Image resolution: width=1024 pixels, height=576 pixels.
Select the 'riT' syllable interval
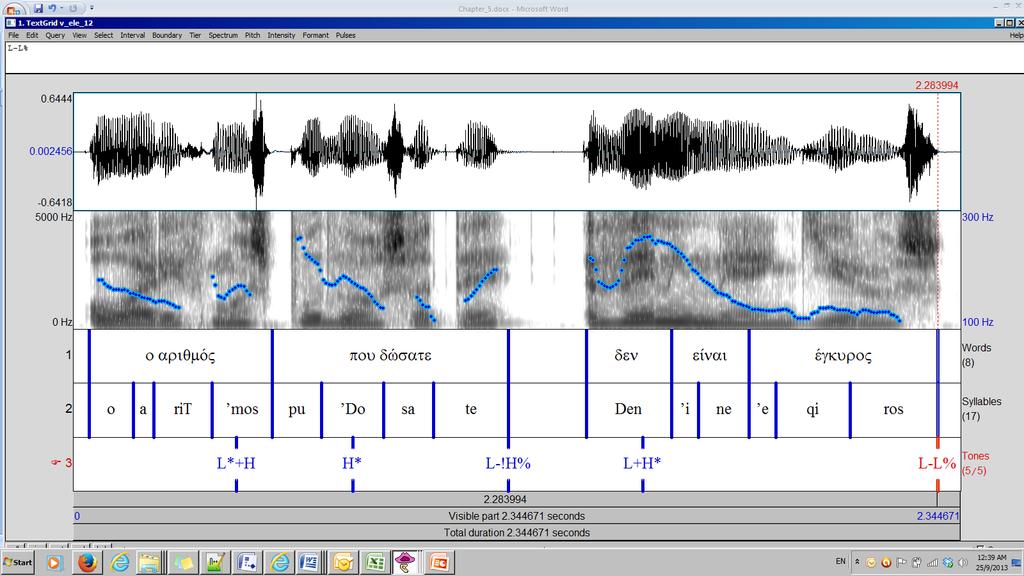(x=183, y=409)
